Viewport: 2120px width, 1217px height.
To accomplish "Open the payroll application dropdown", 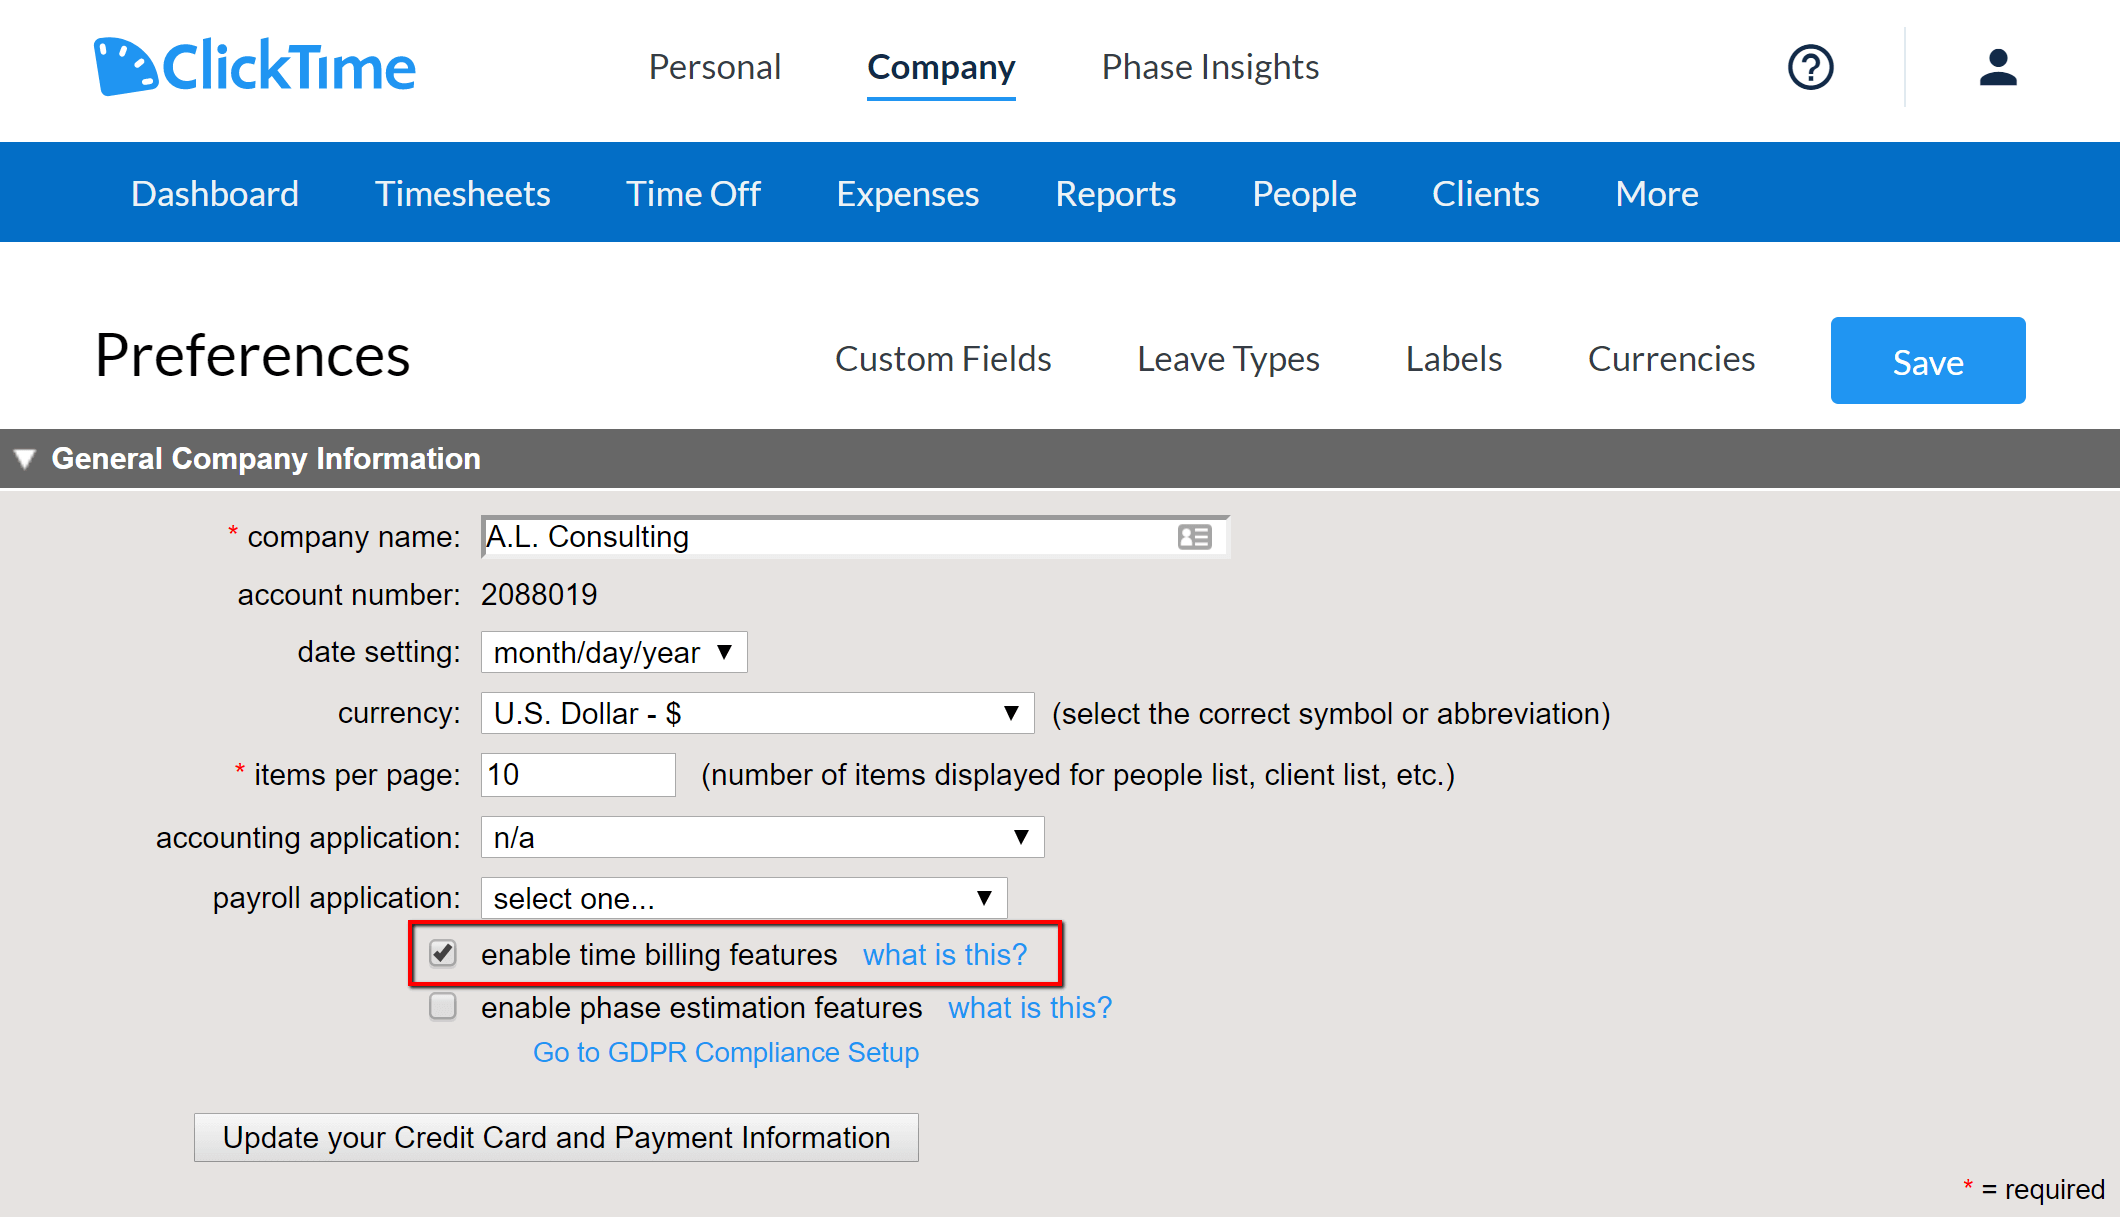I will pos(744,898).
